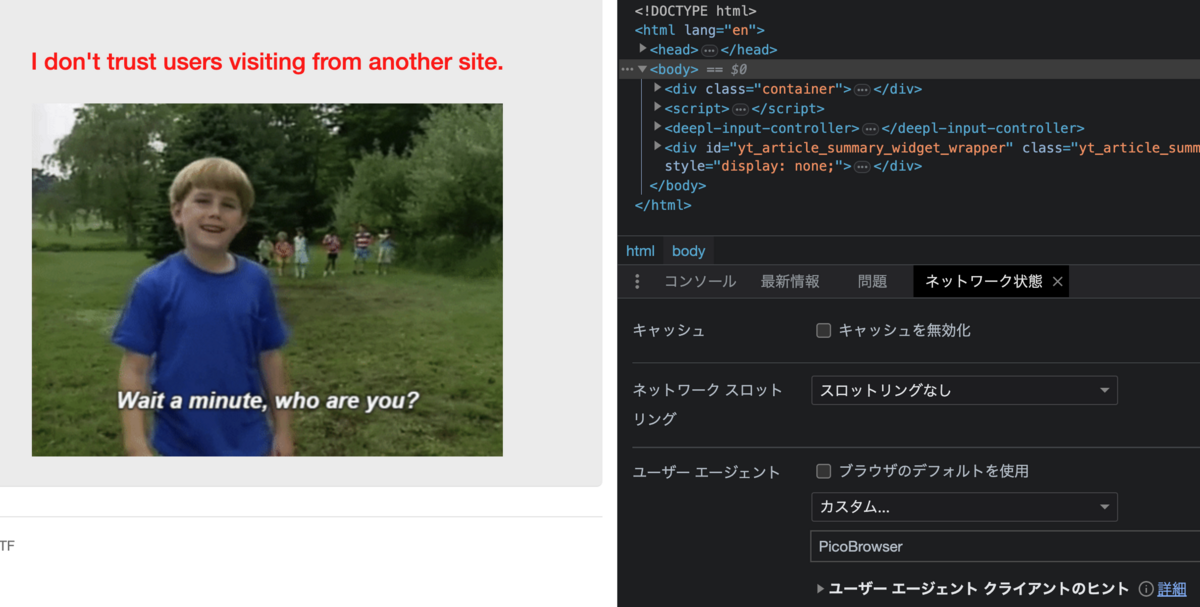The height and width of the screenshot is (607, 1200).
Task: Click the ellipsis badge in the script row
Action: 740,109
